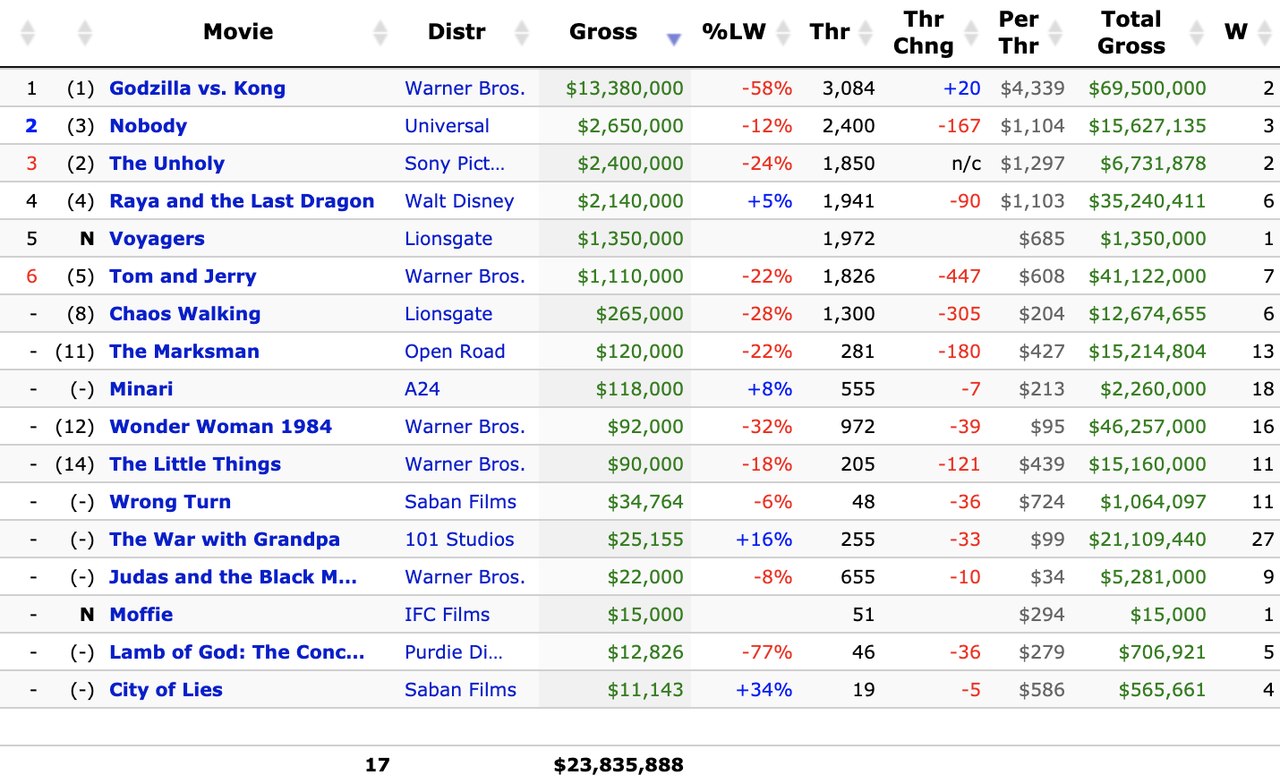The height and width of the screenshot is (782, 1280).
Task: Open Lamb of God: The Conc… link
Action: pos(237,652)
